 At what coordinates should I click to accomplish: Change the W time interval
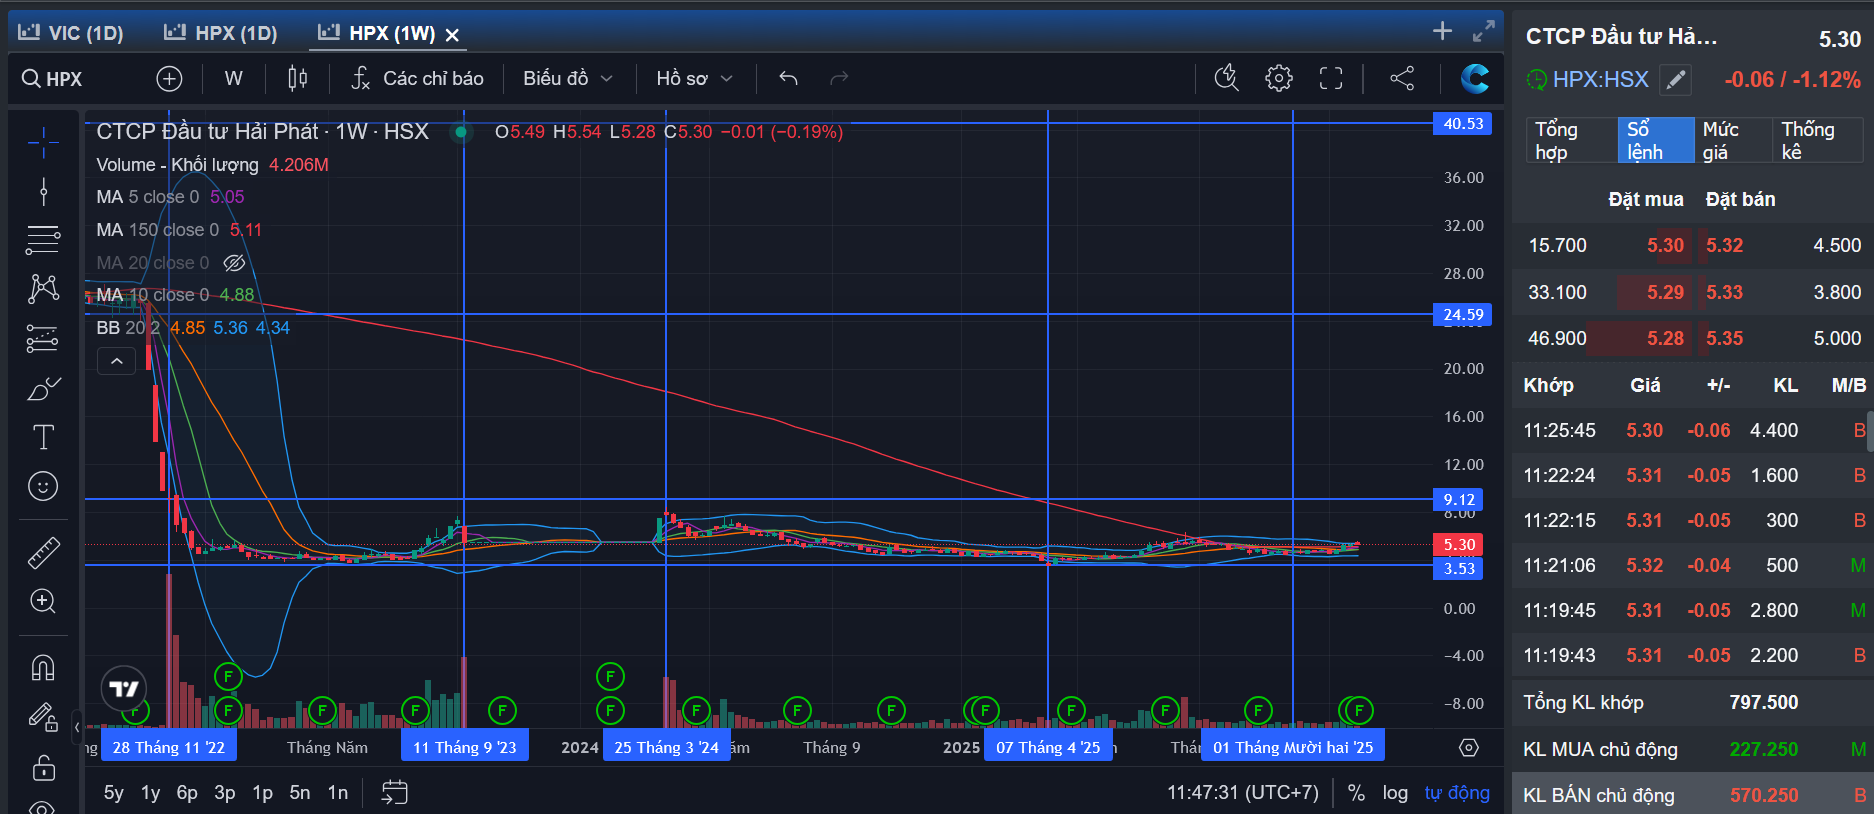click(233, 78)
